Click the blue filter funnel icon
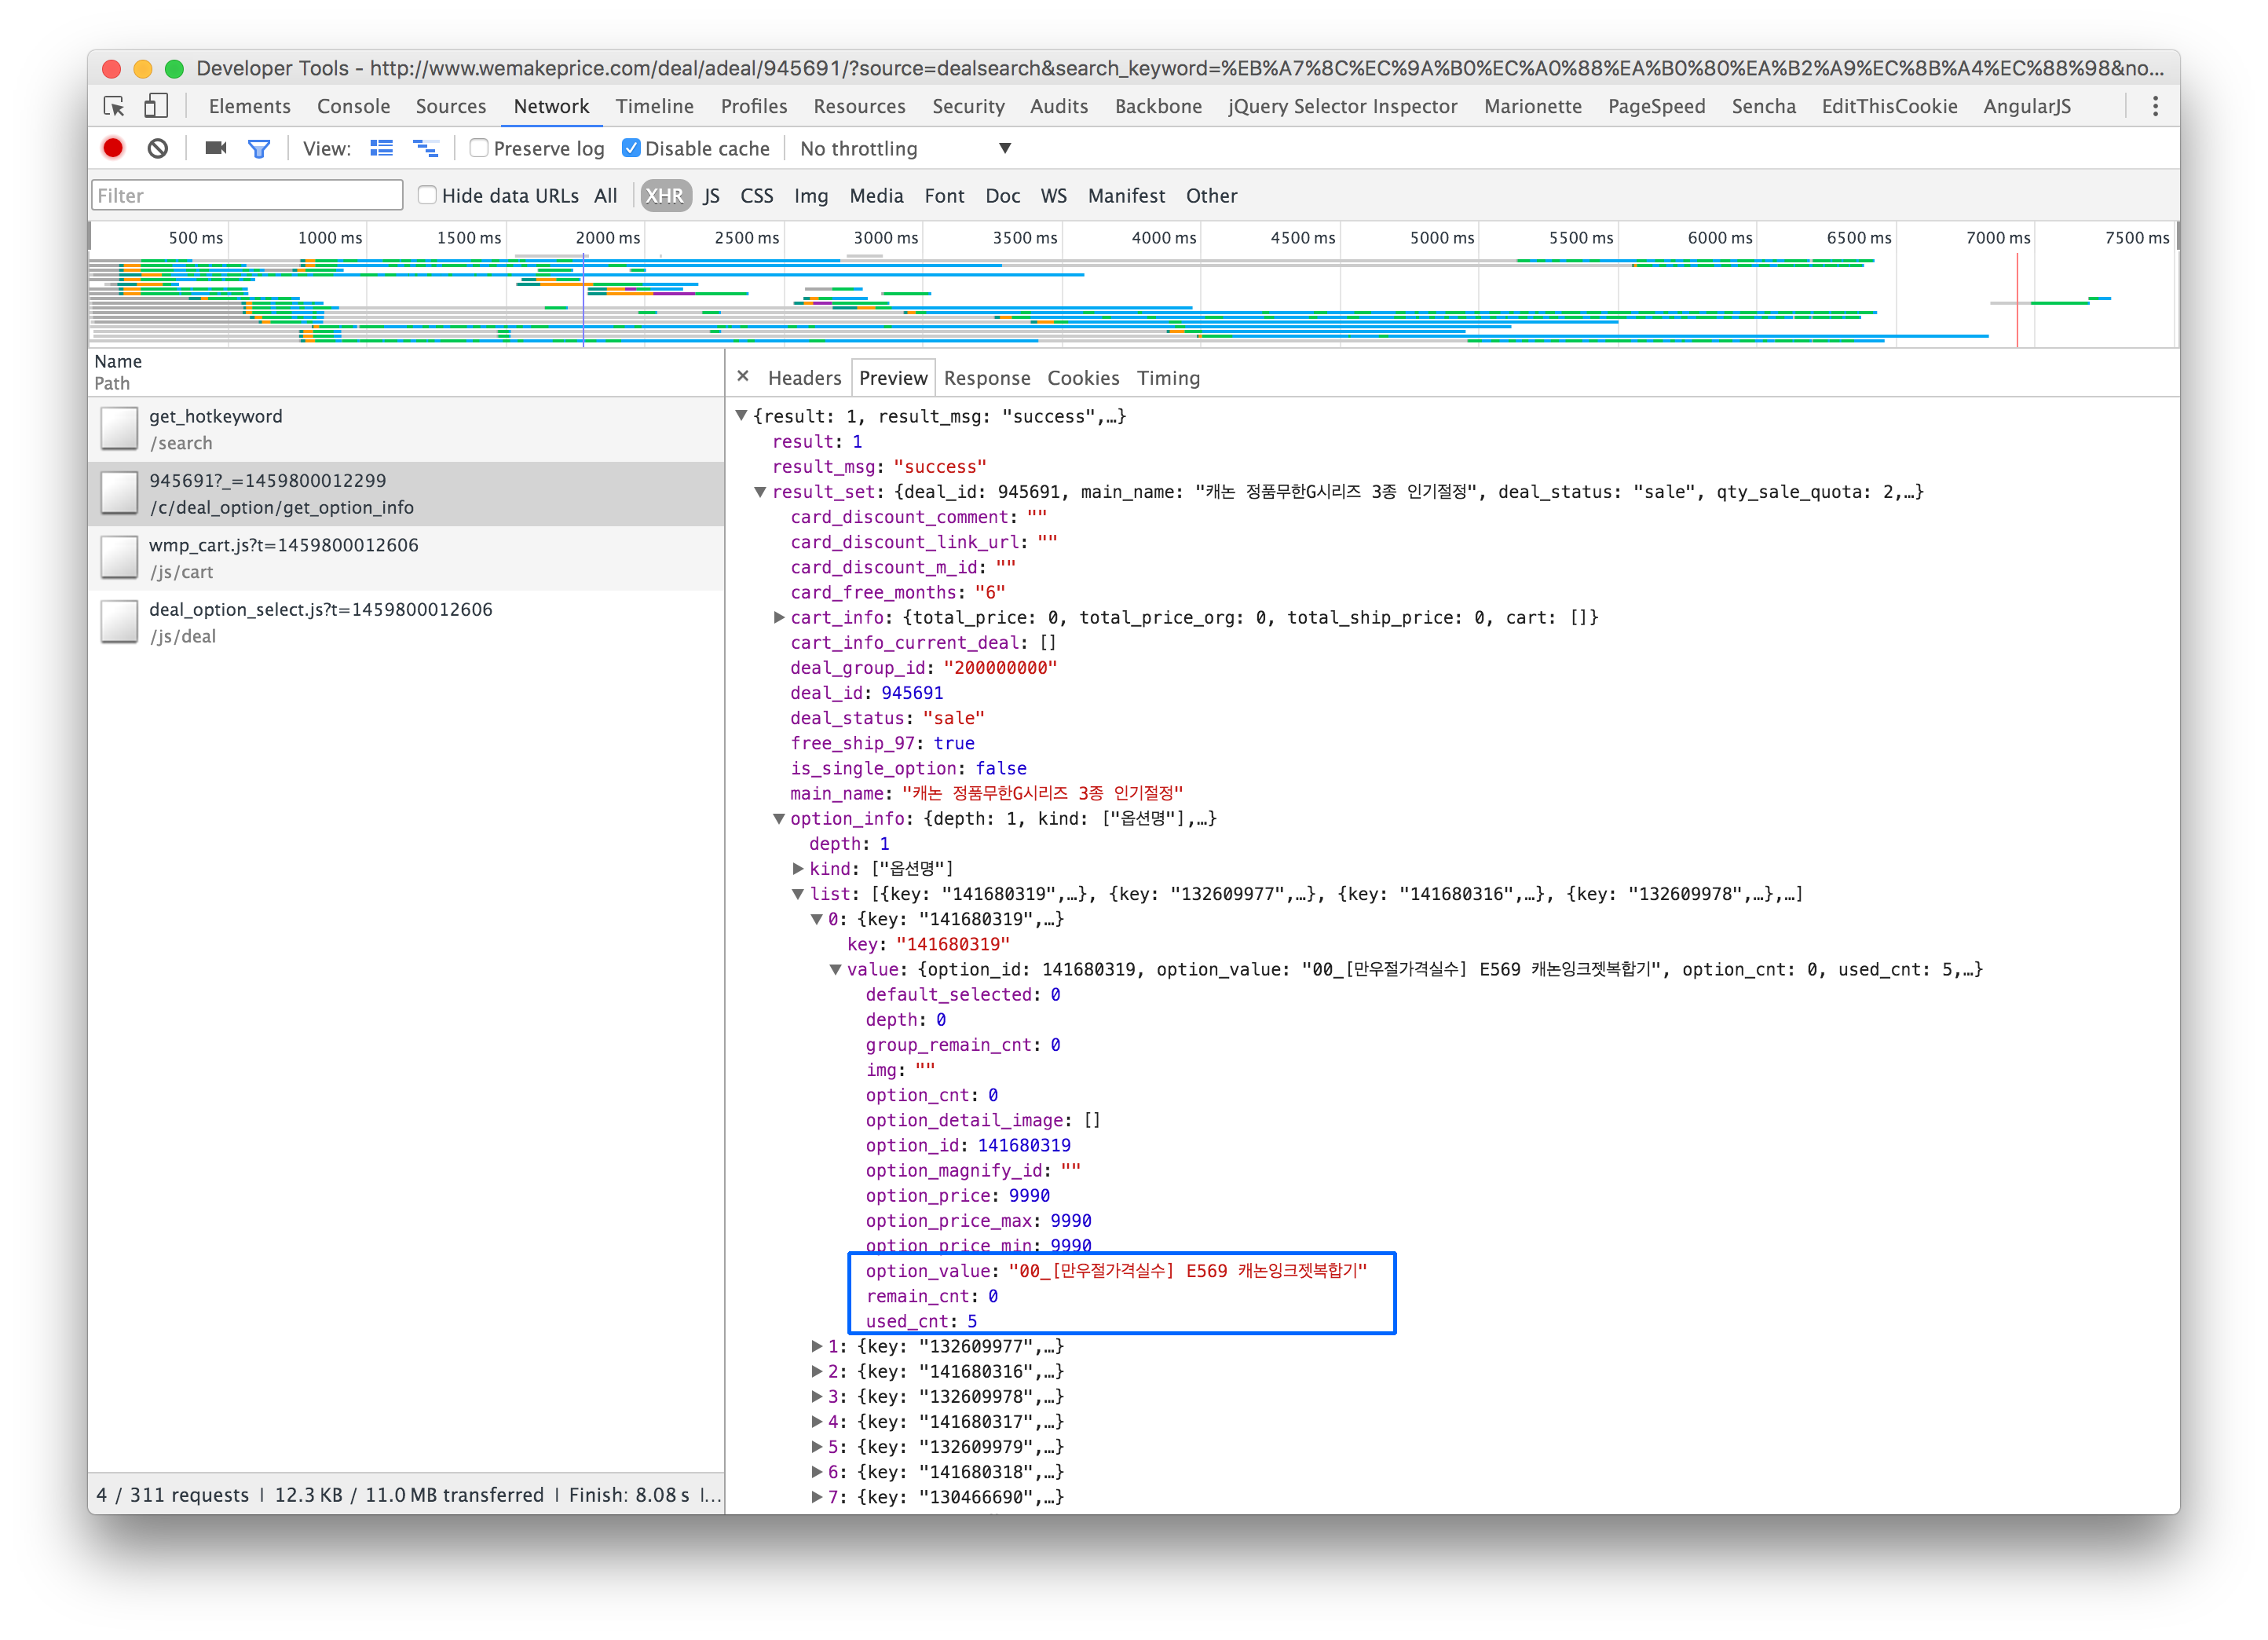The width and height of the screenshot is (2268, 1640). [259, 148]
